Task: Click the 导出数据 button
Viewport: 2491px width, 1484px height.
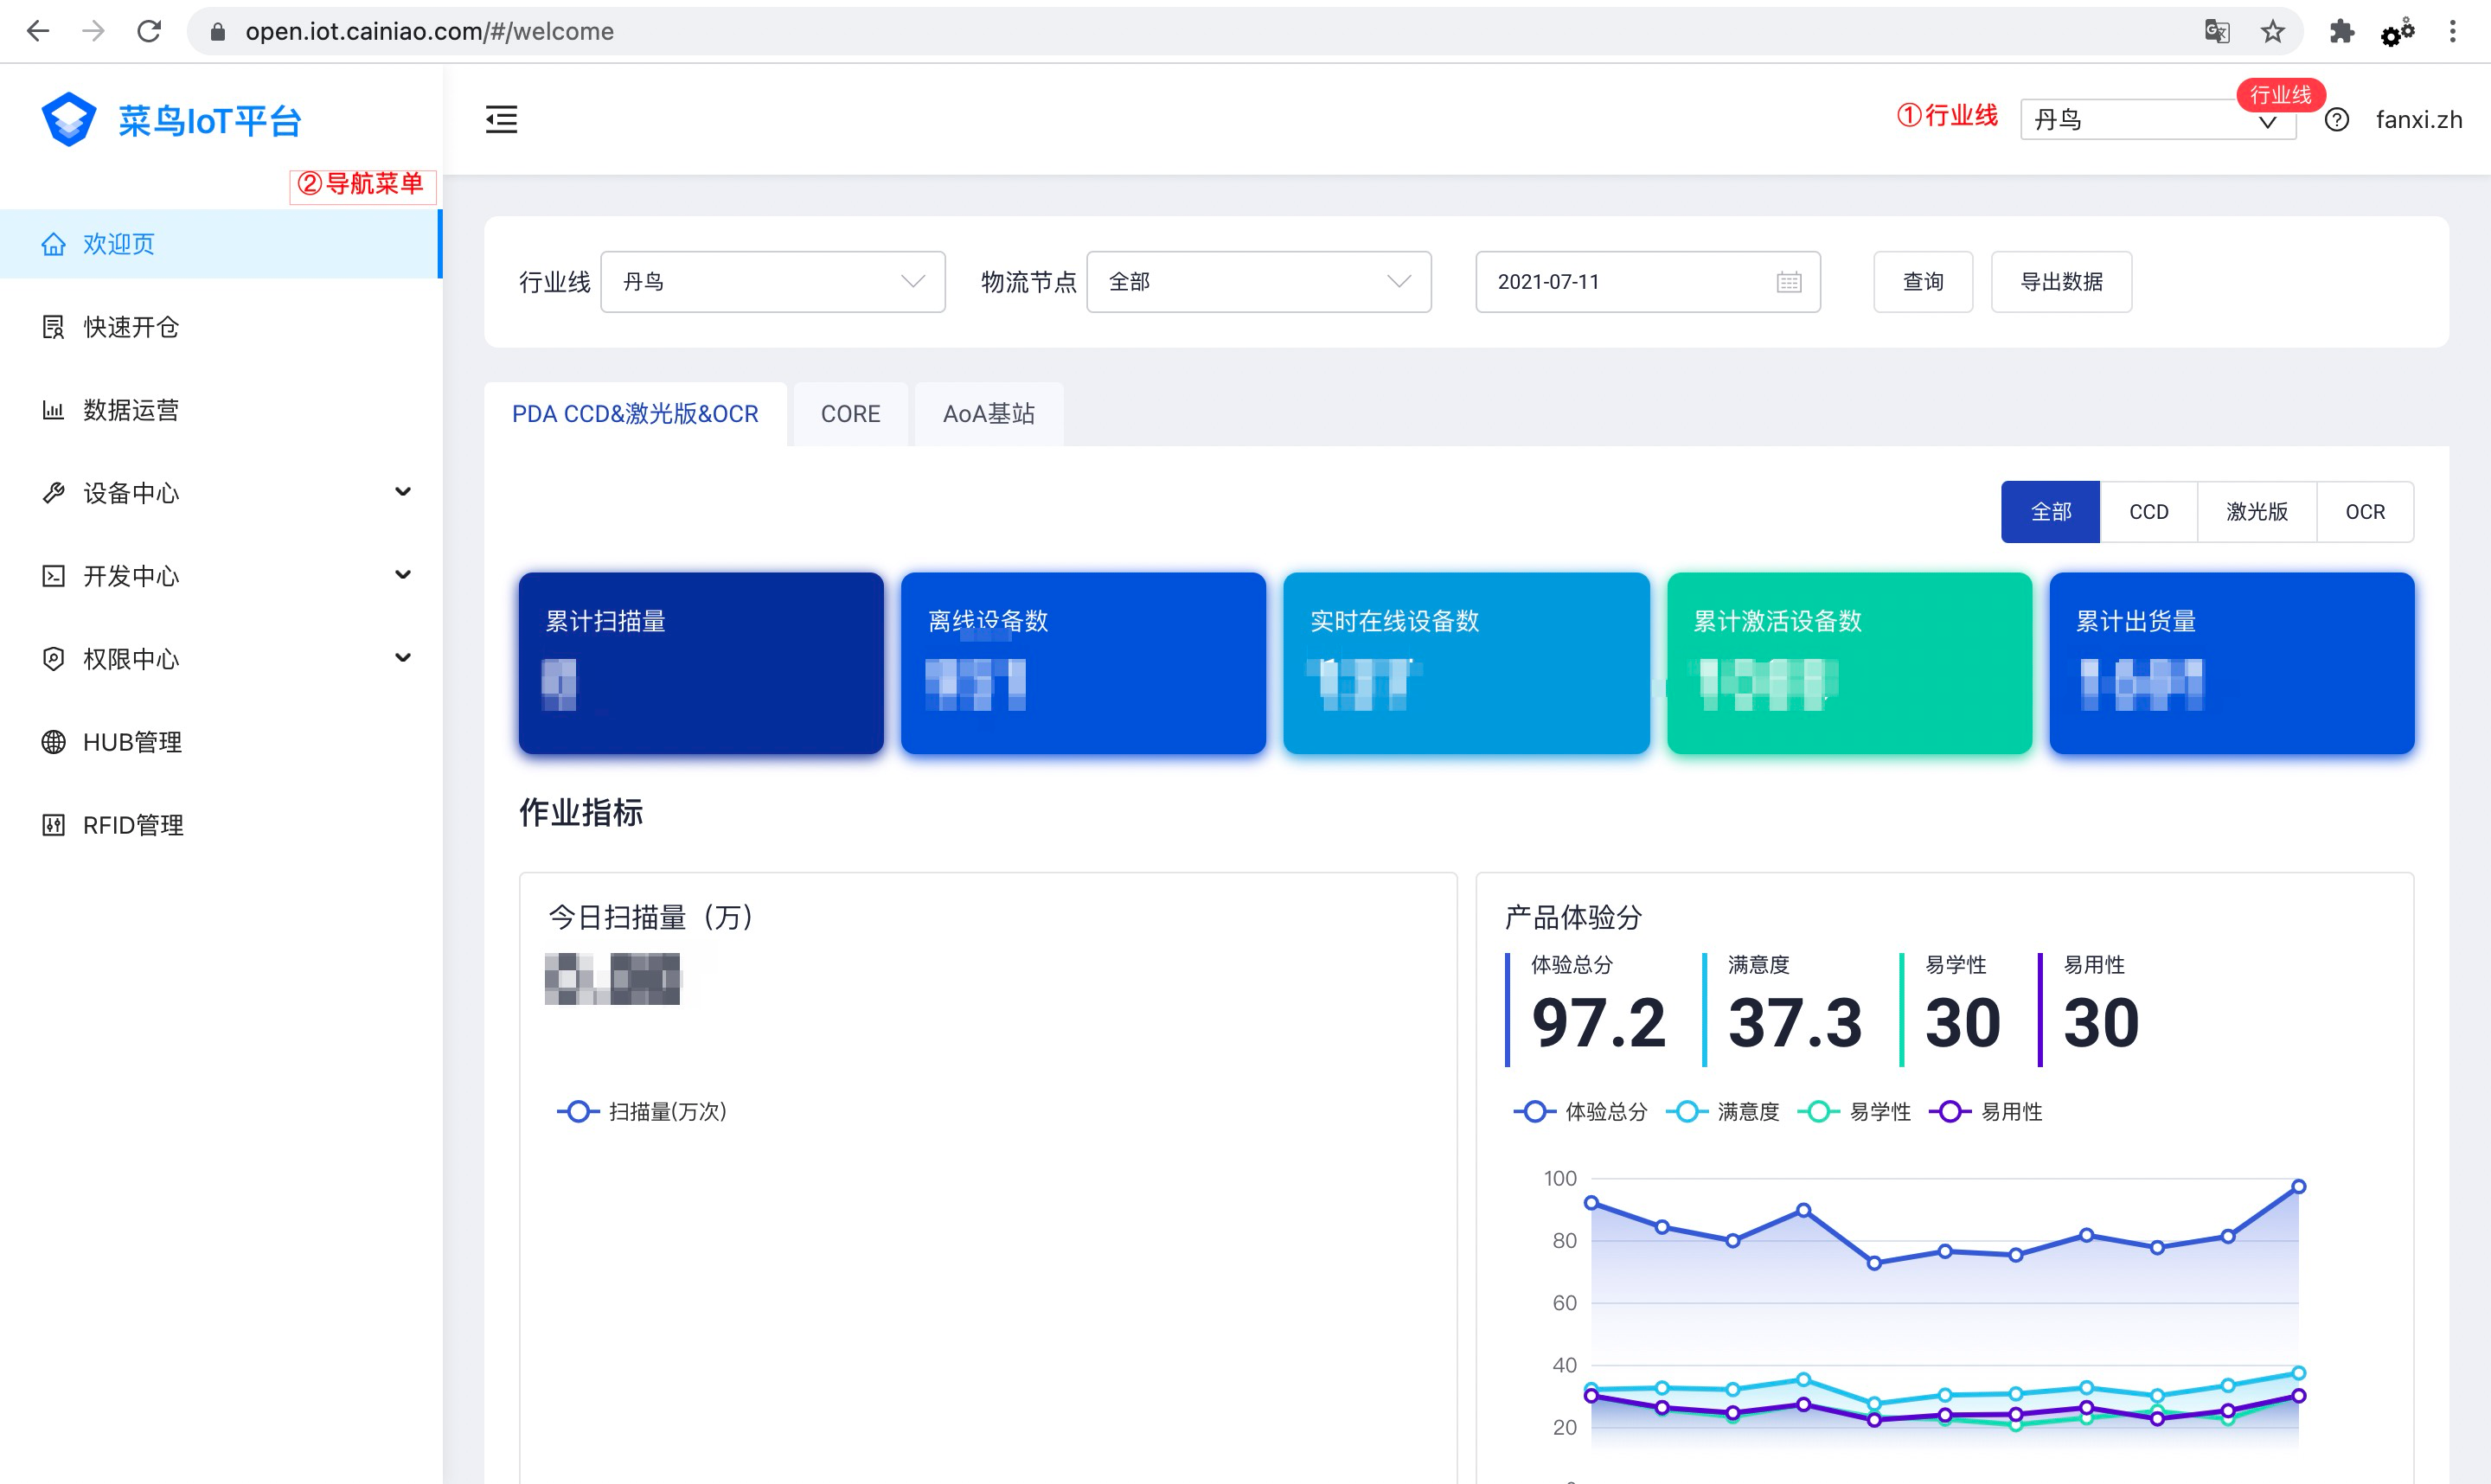Action: click(2060, 282)
